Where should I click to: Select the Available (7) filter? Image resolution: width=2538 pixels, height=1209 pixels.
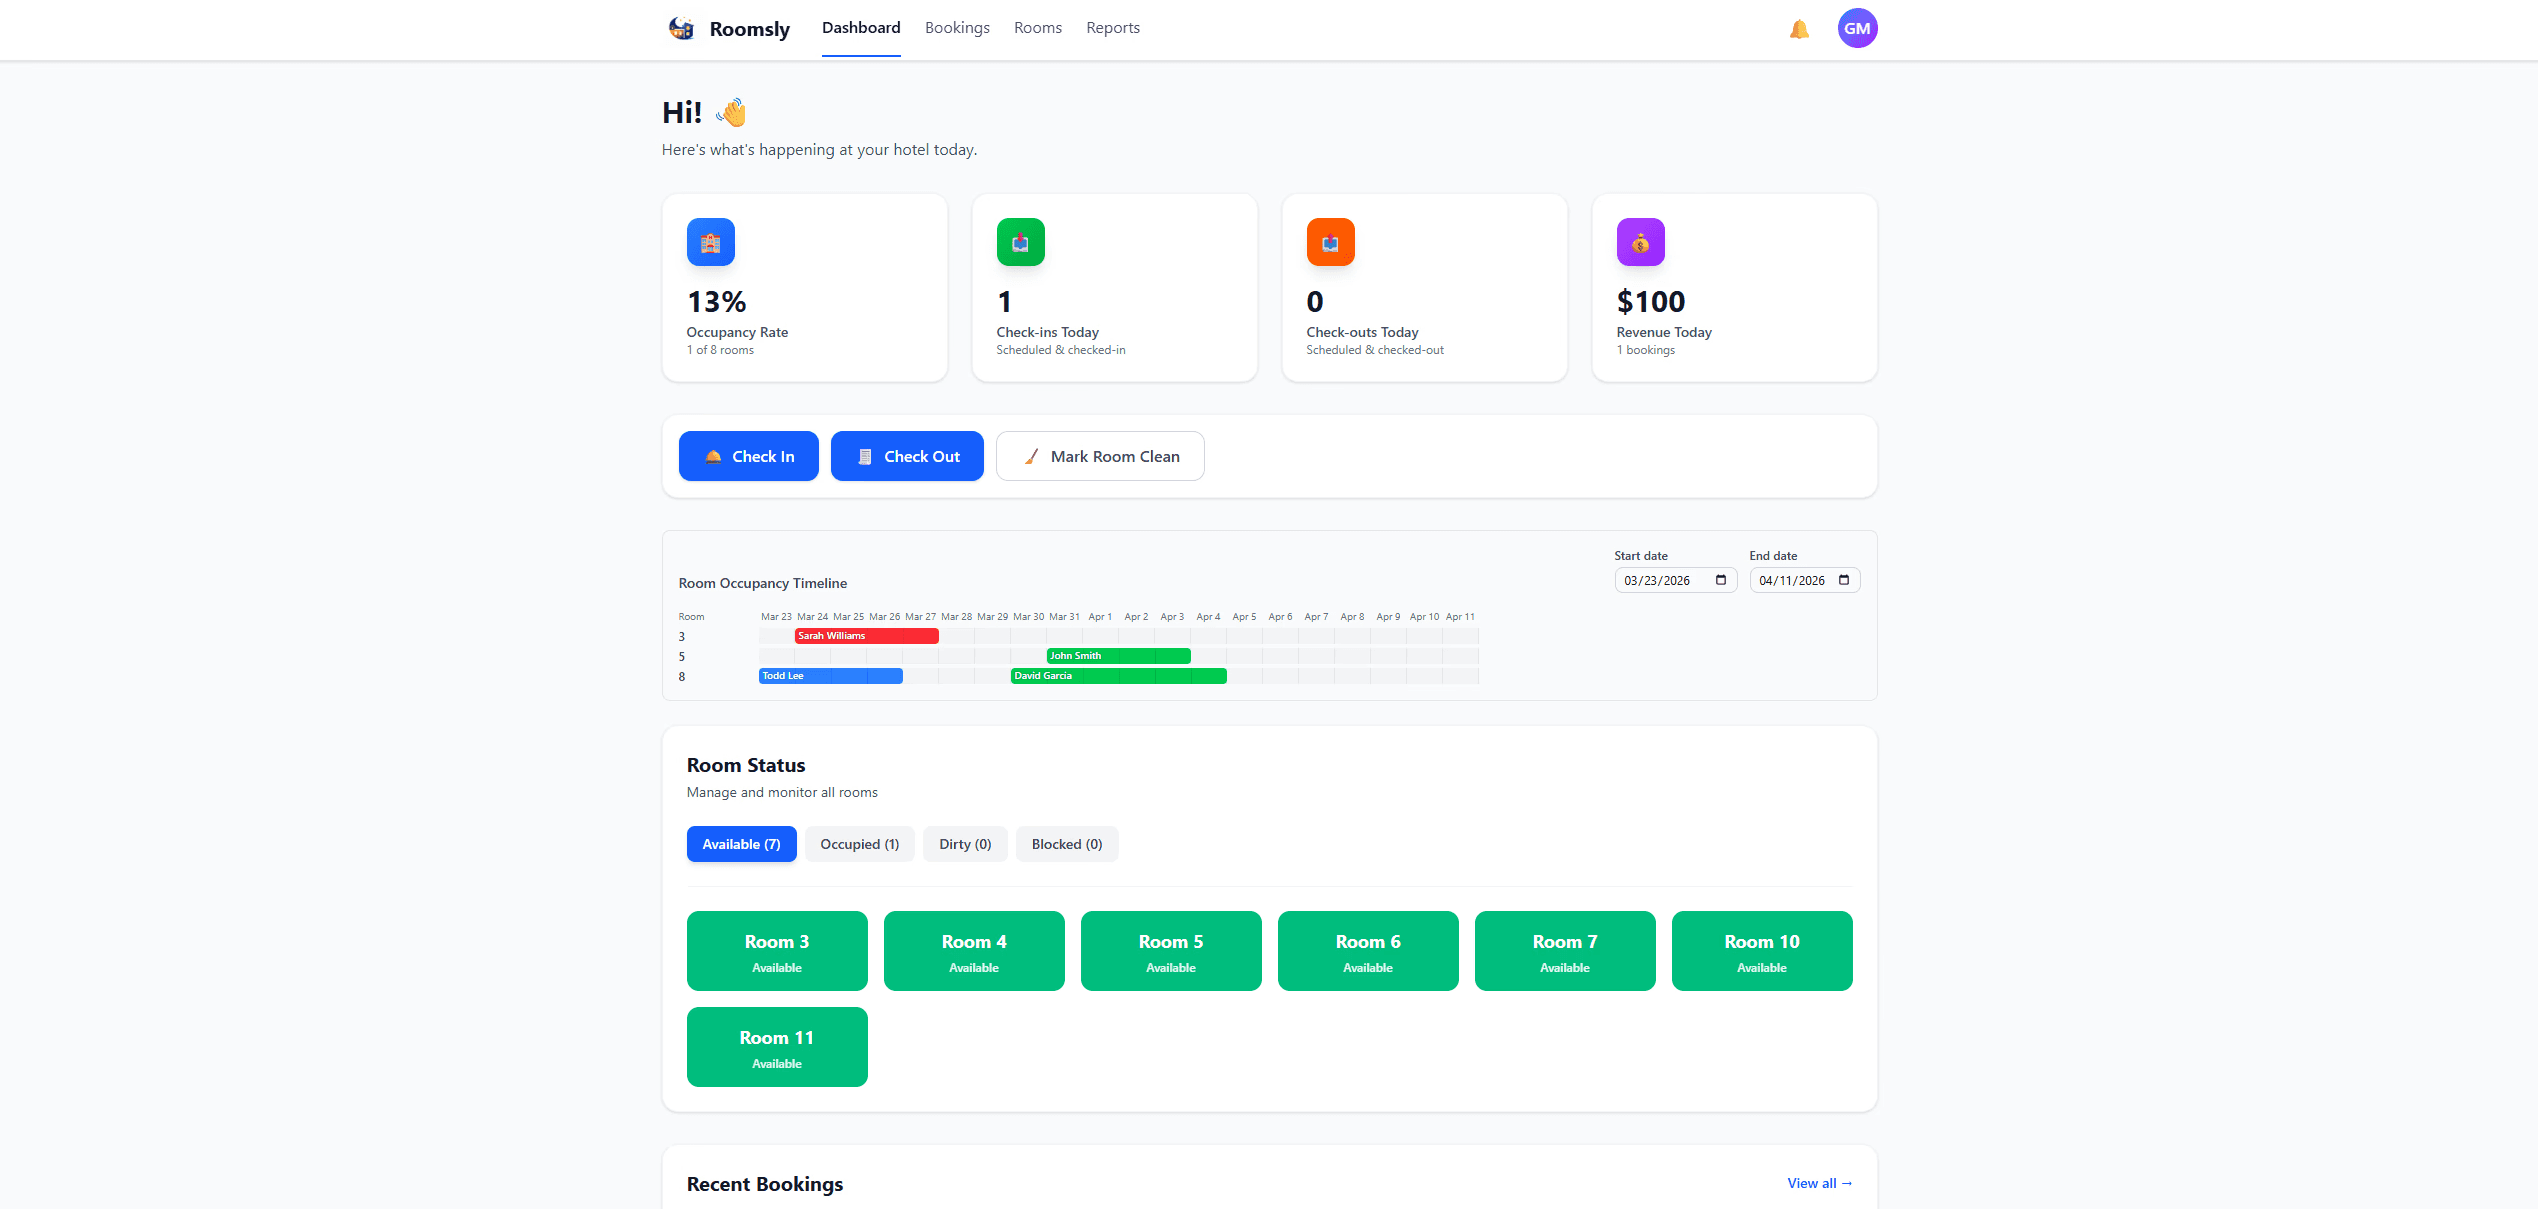point(741,844)
